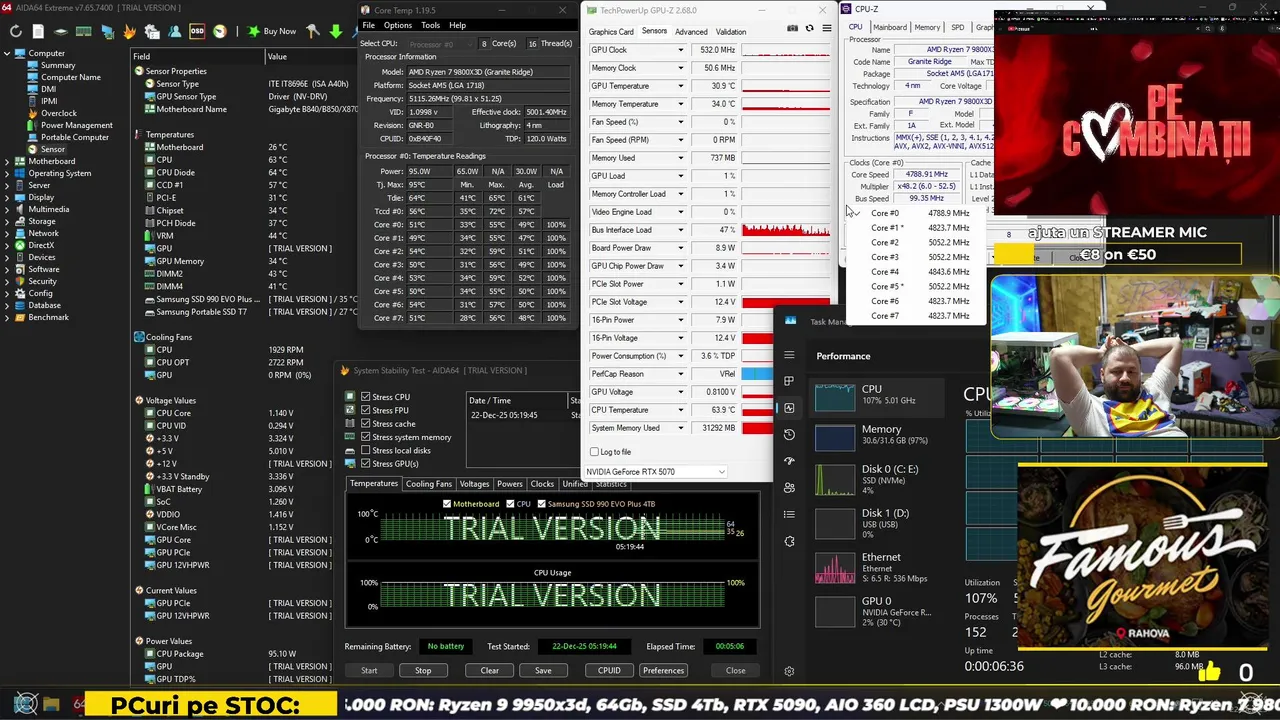The width and height of the screenshot is (1280, 720).
Task: Click the hammer preferences icon in AIDA64 toolbar
Action: tap(313, 31)
